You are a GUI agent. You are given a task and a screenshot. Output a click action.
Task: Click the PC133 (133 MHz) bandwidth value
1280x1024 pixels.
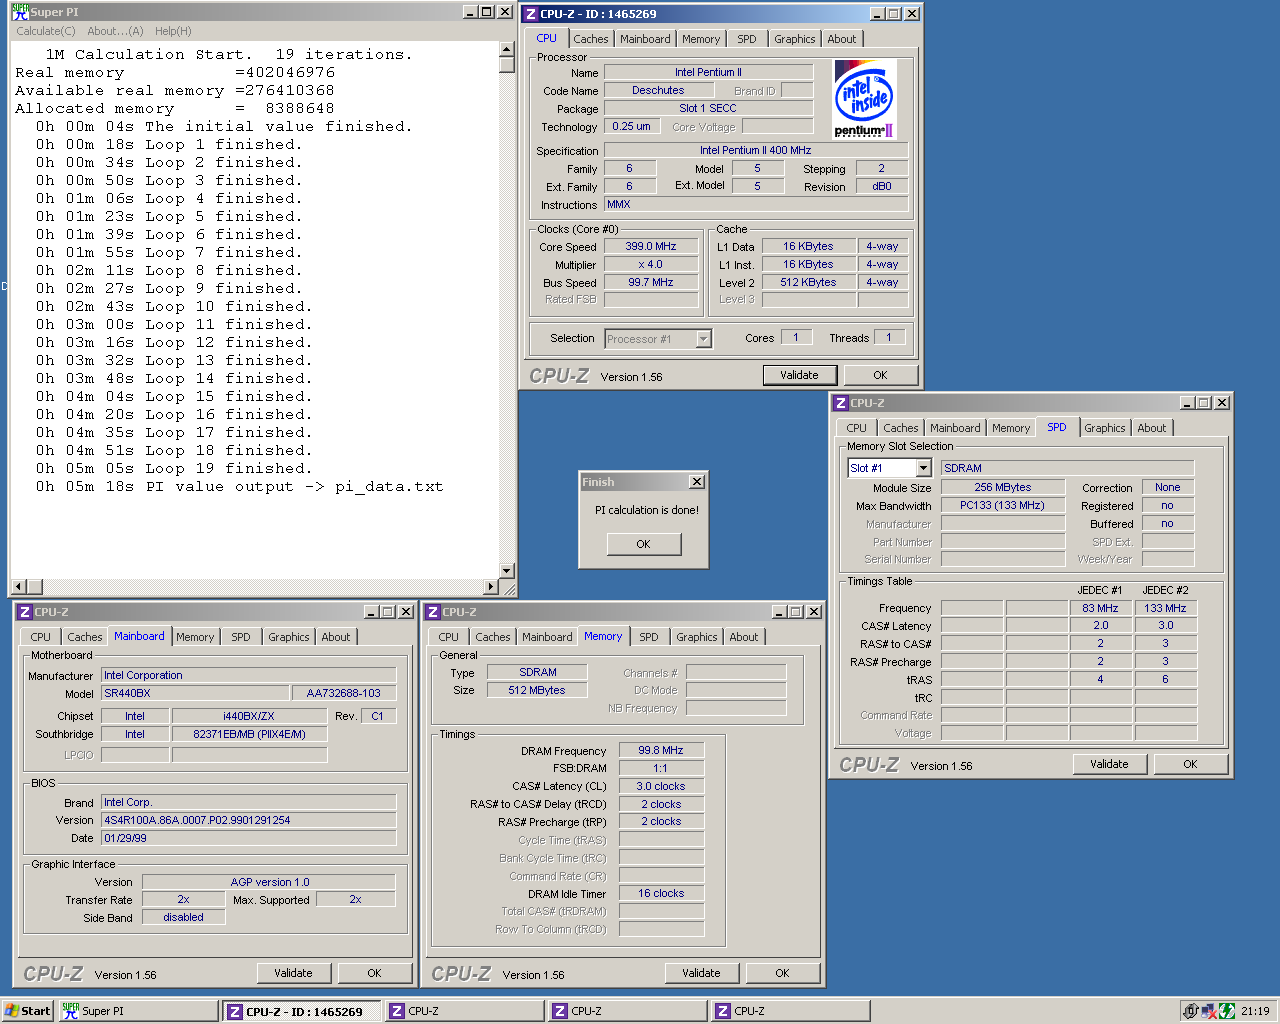tap(1003, 505)
